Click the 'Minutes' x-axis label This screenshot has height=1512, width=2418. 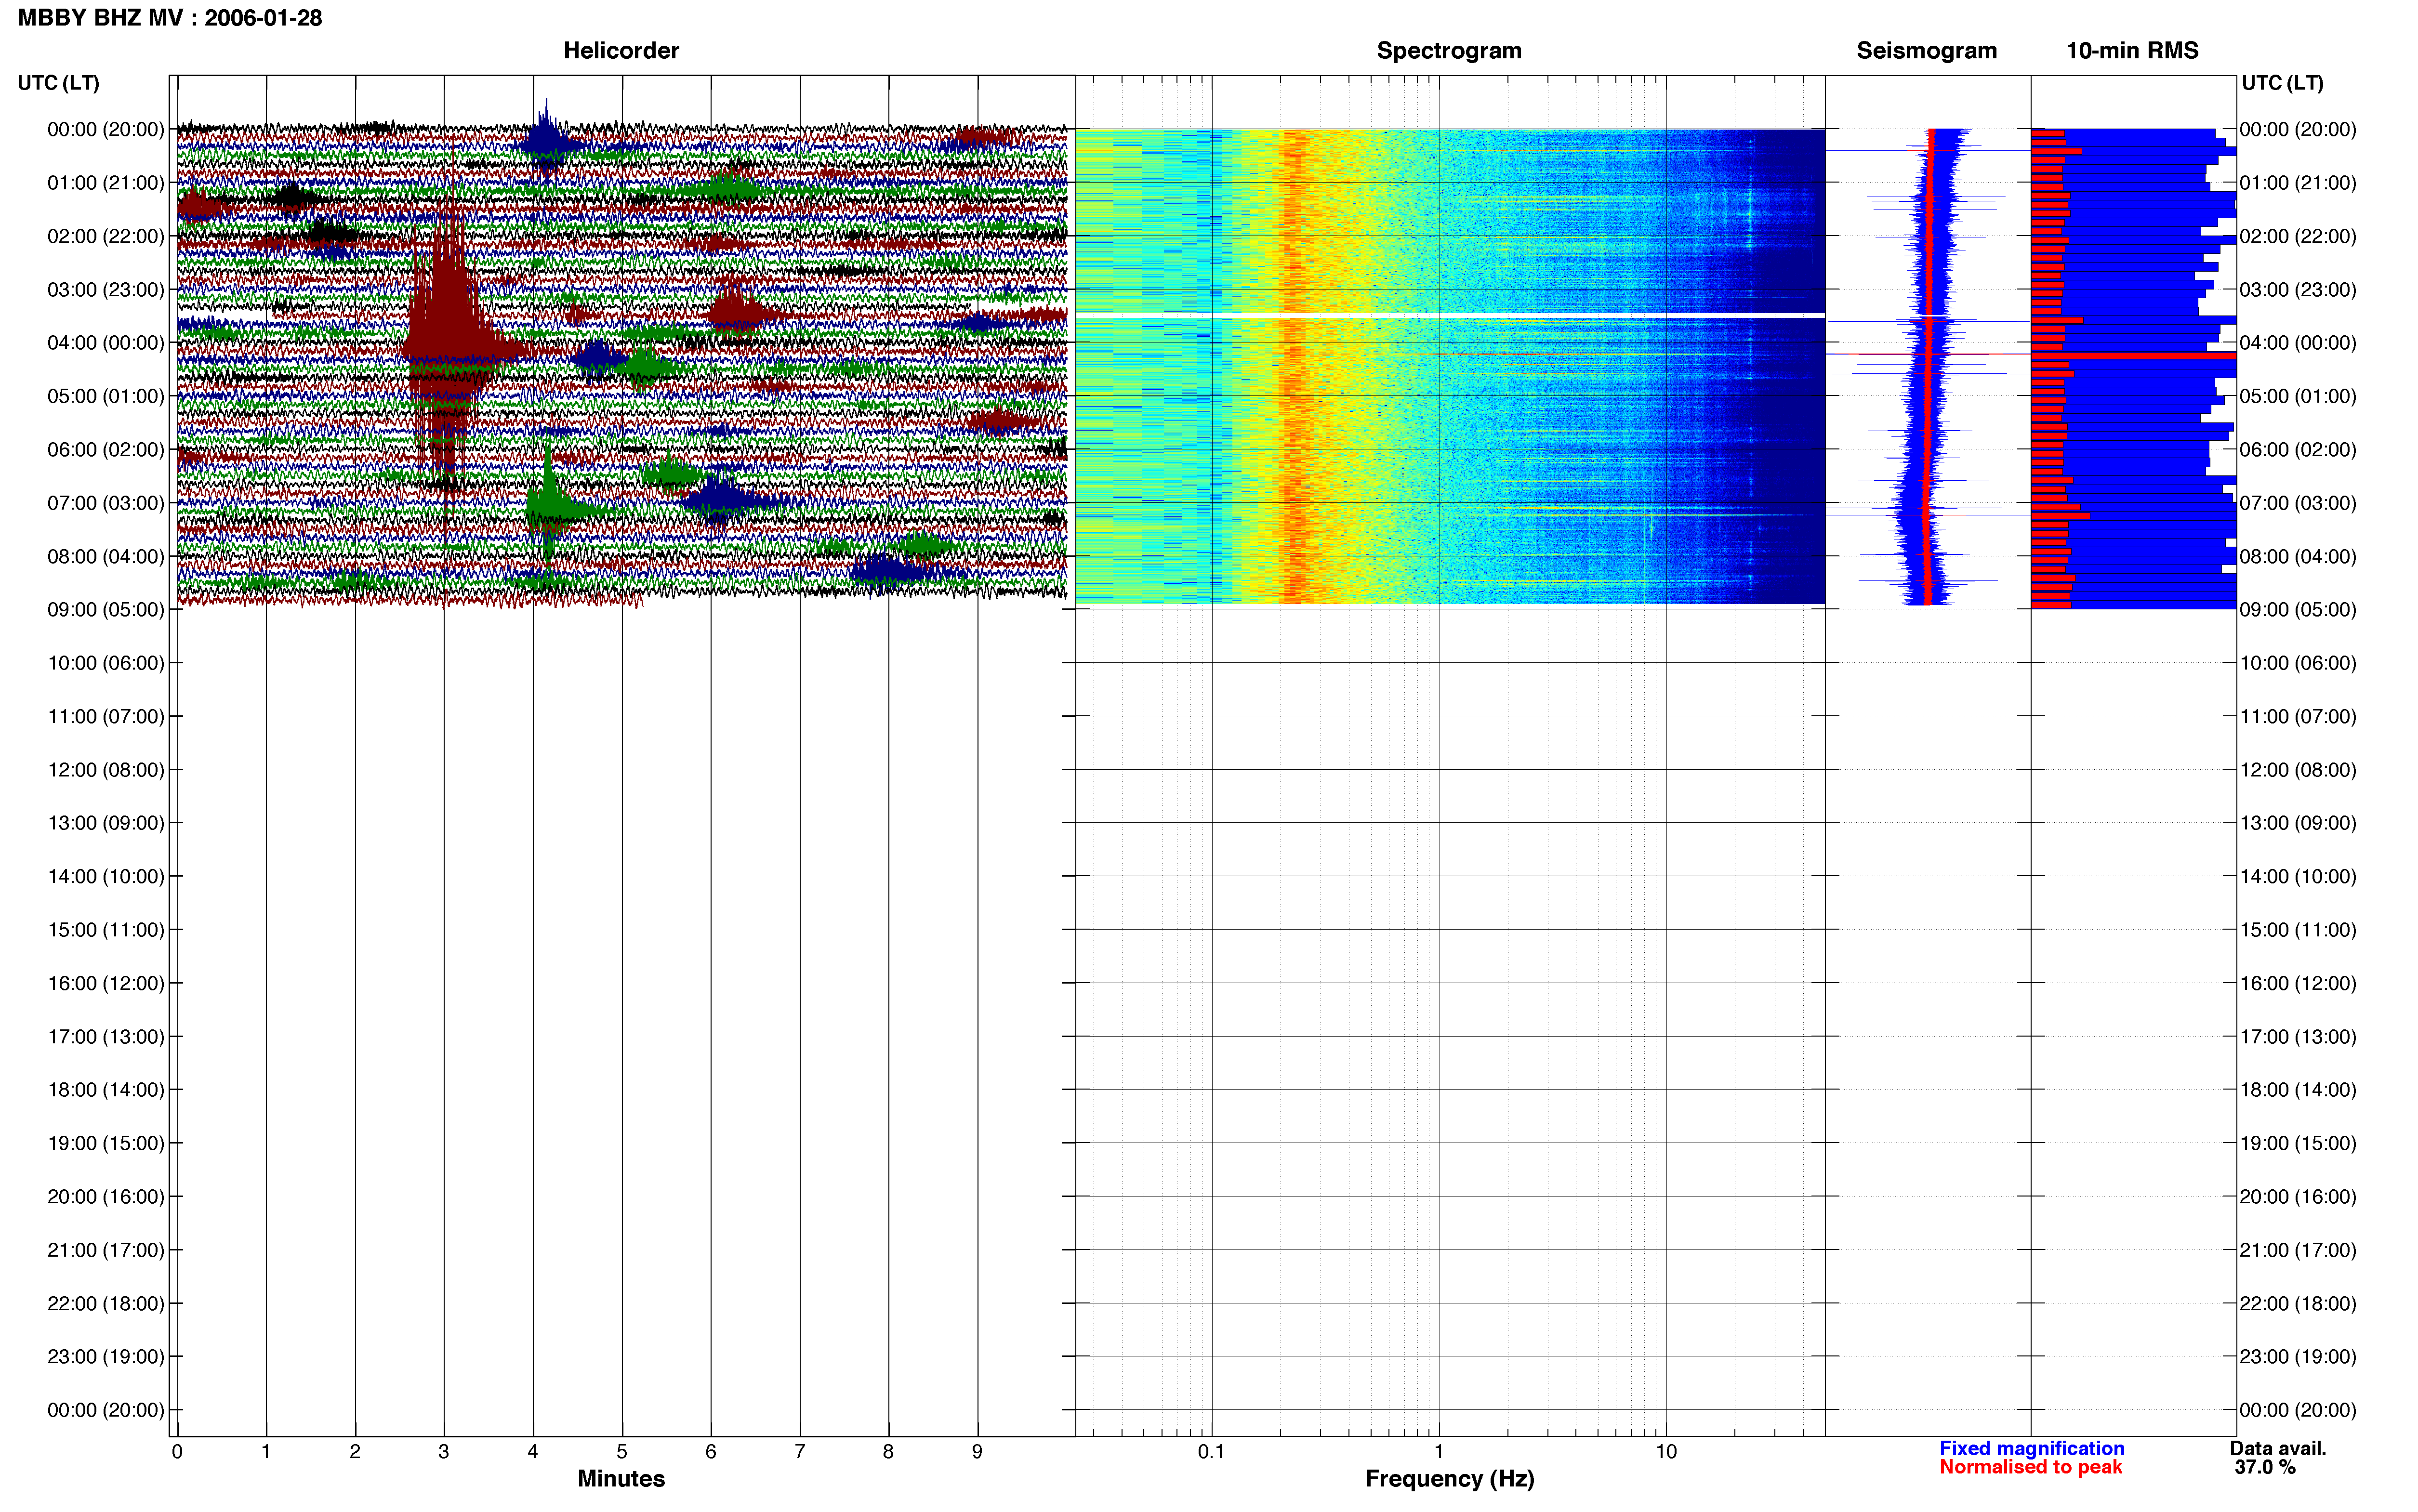(621, 1478)
